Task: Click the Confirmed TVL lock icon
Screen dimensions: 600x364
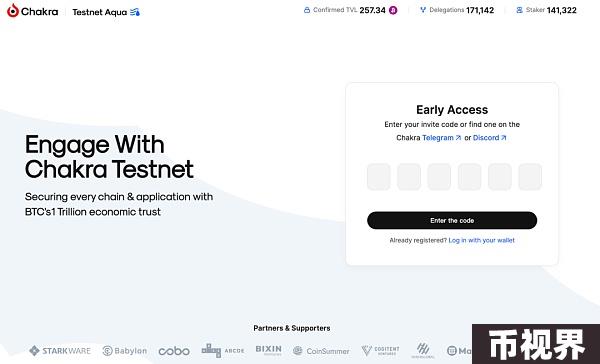Action: 307,10
